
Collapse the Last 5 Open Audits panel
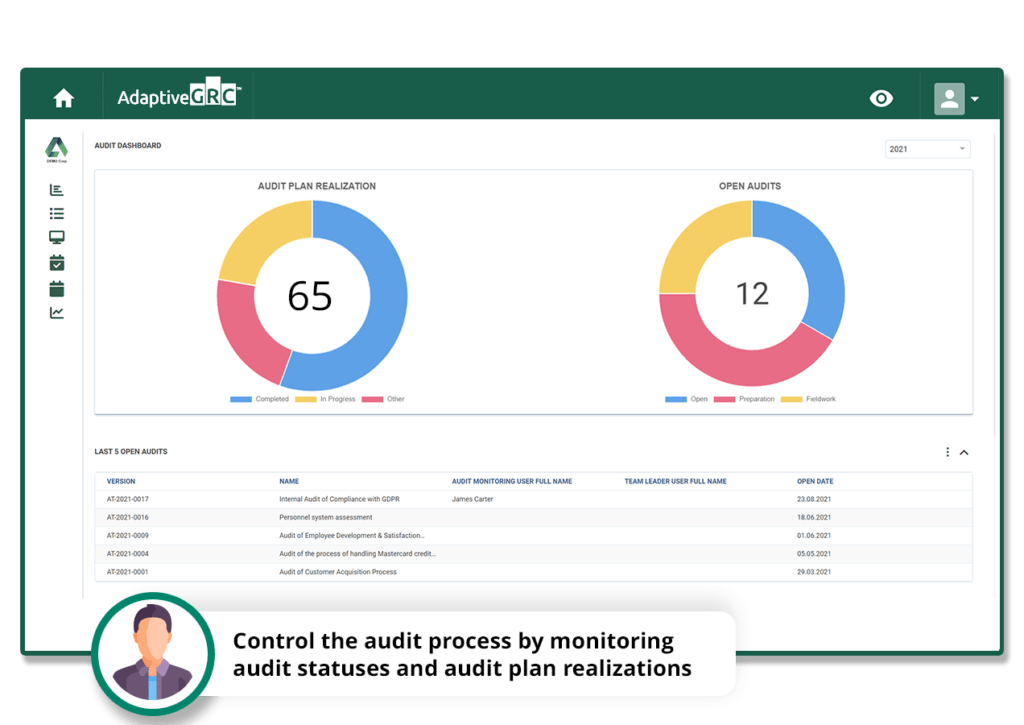tap(963, 452)
